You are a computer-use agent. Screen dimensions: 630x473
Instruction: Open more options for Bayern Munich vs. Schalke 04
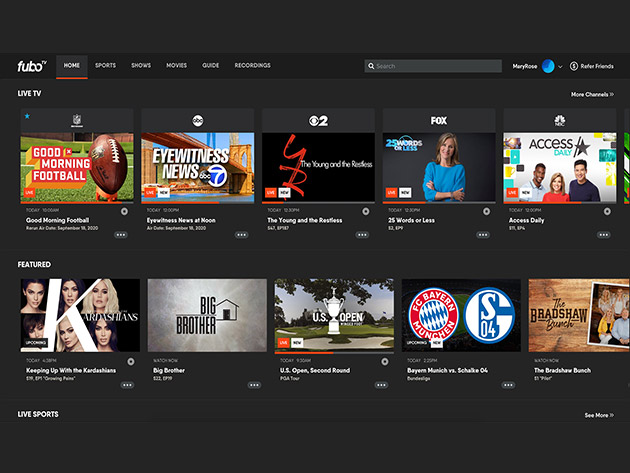pyautogui.click(x=508, y=385)
